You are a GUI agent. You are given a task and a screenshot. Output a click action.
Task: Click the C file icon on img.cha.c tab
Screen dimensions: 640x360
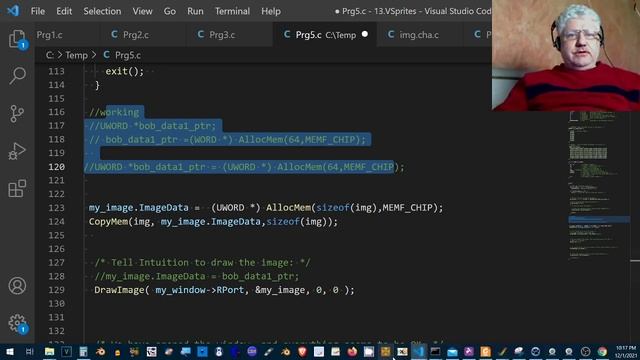tap(391, 35)
